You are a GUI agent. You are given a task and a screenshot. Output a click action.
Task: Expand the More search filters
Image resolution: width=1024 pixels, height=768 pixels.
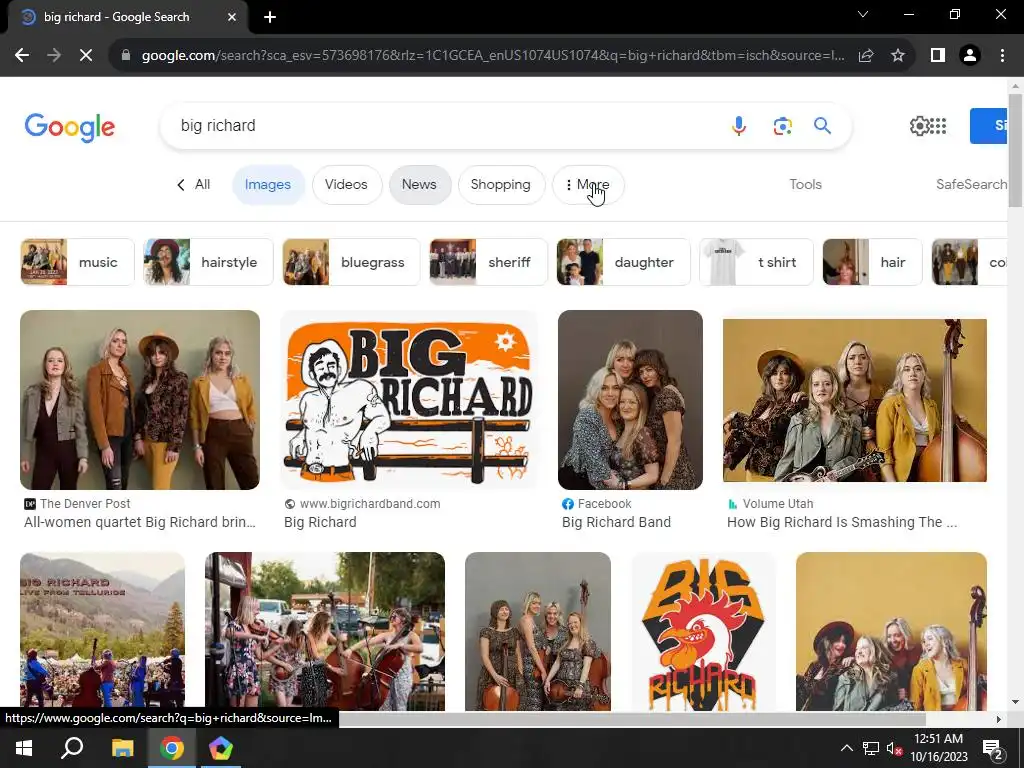(588, 185)
